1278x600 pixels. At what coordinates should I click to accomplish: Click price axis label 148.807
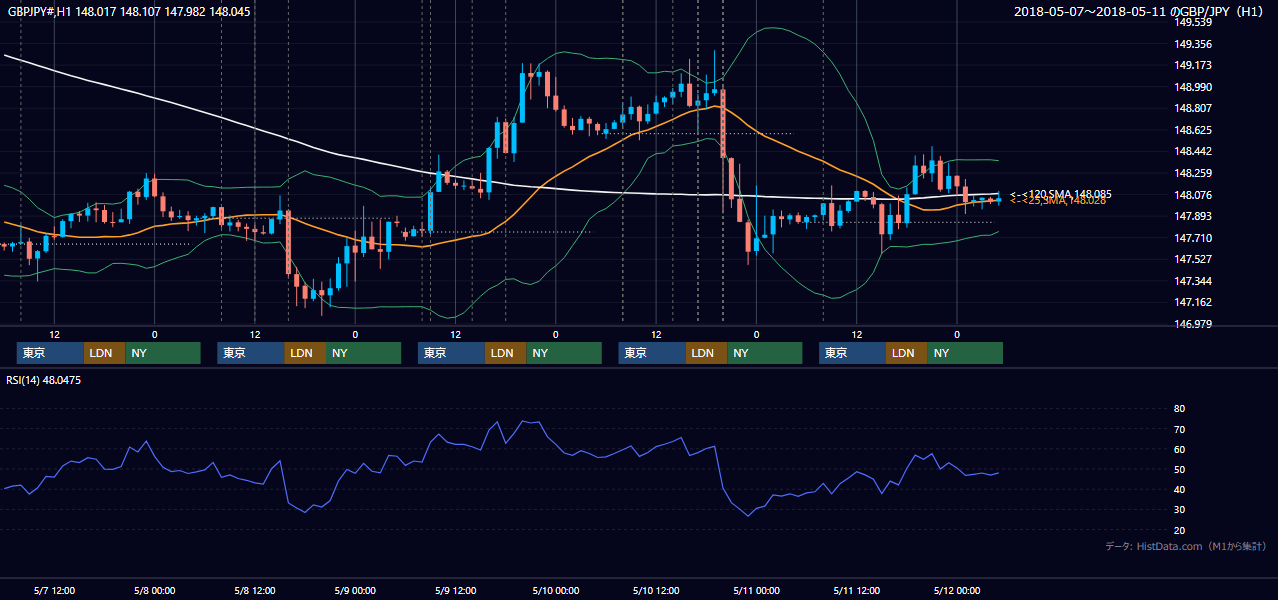tap(1192, 108)
